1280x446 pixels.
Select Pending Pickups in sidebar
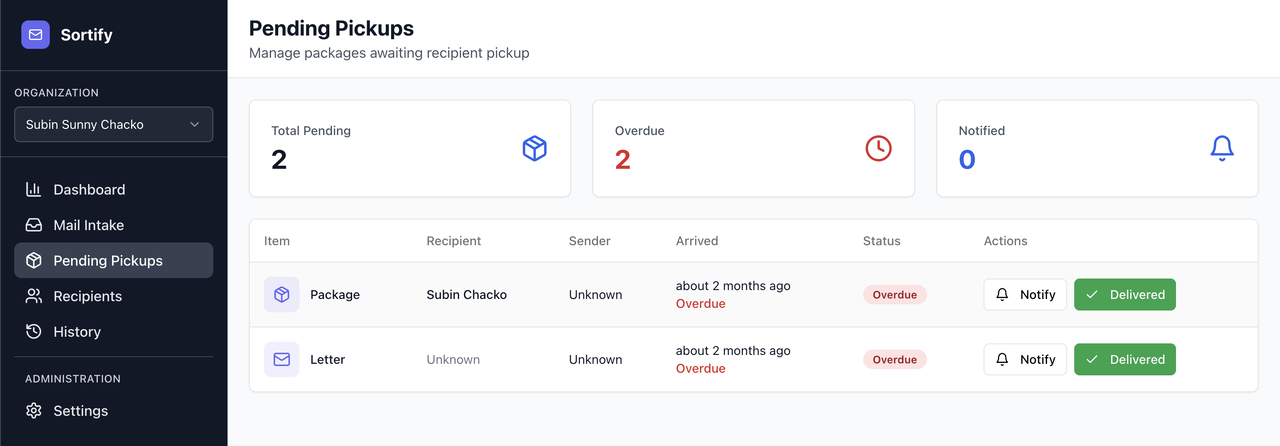click(107, 261)
